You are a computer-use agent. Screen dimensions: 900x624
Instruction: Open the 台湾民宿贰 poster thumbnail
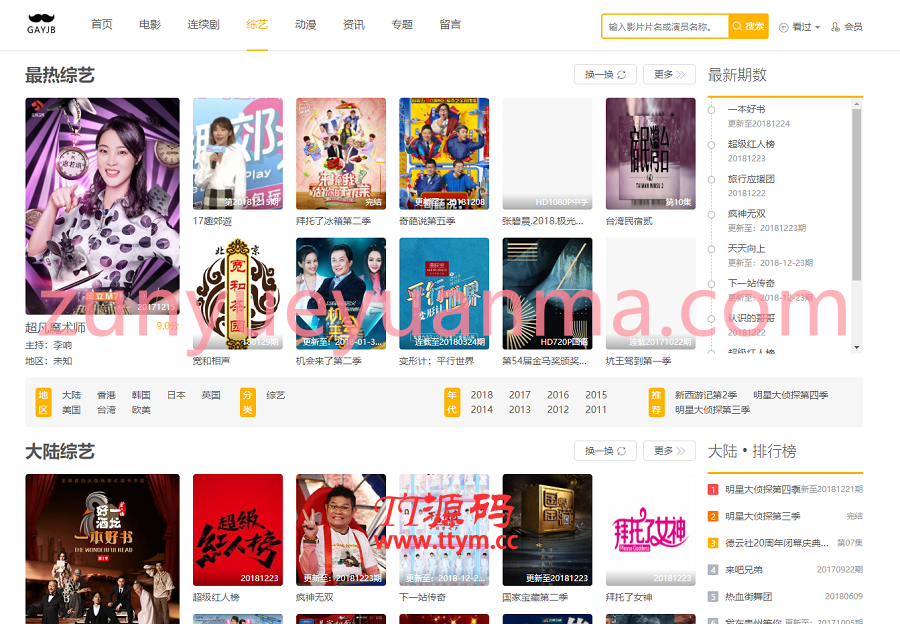[x=651, y=153]
